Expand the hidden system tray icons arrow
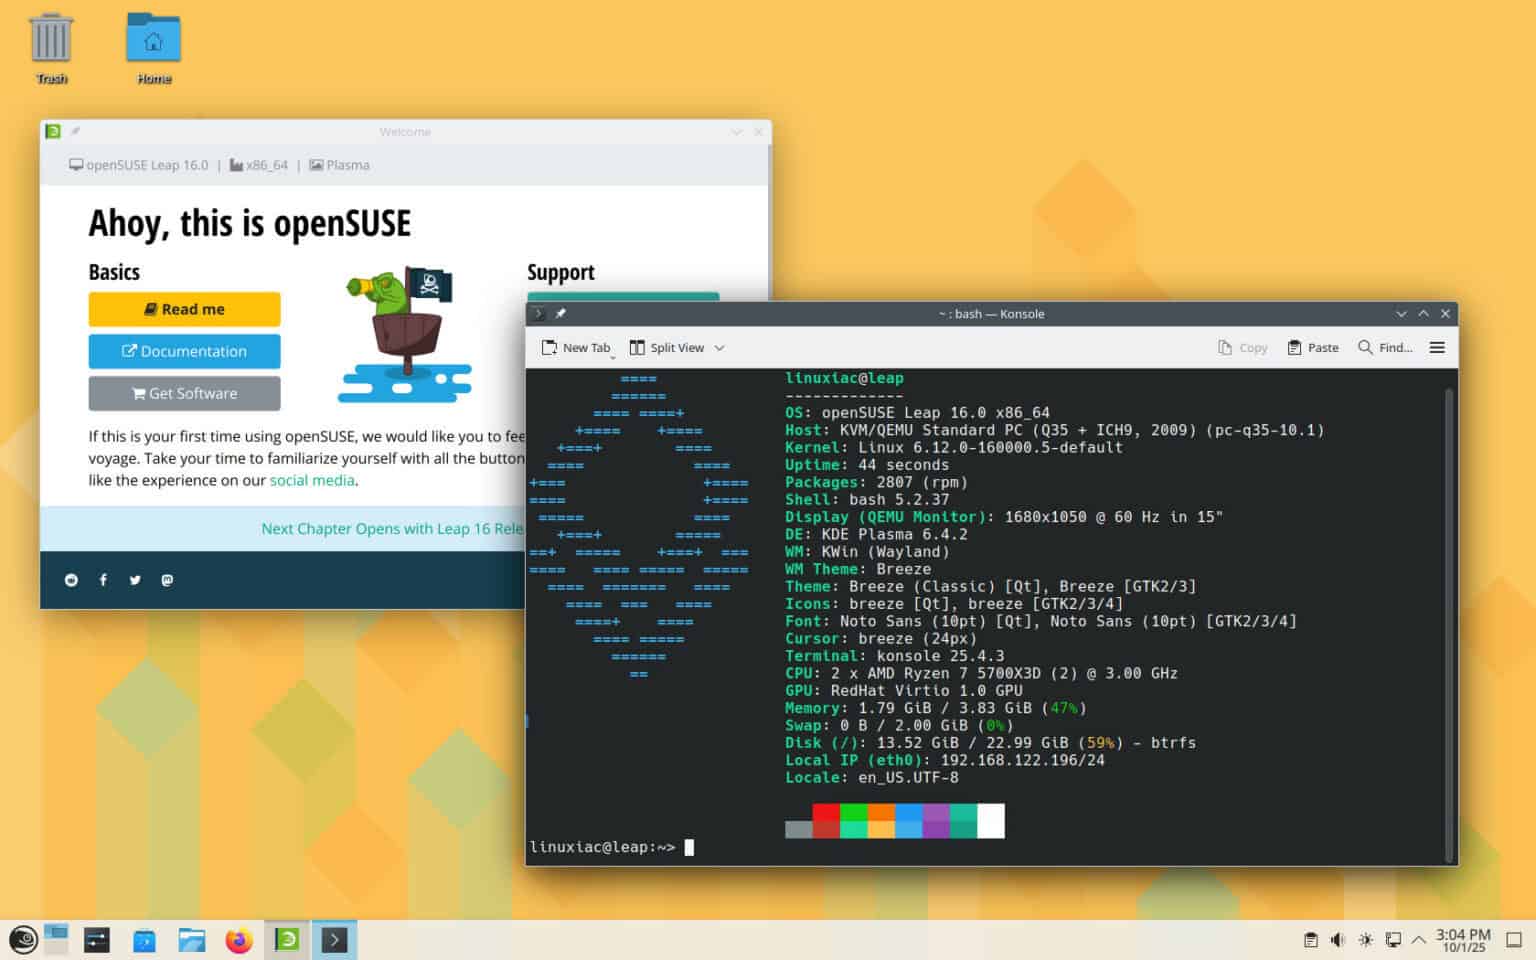1536x960 pixels. point(1419,939)
